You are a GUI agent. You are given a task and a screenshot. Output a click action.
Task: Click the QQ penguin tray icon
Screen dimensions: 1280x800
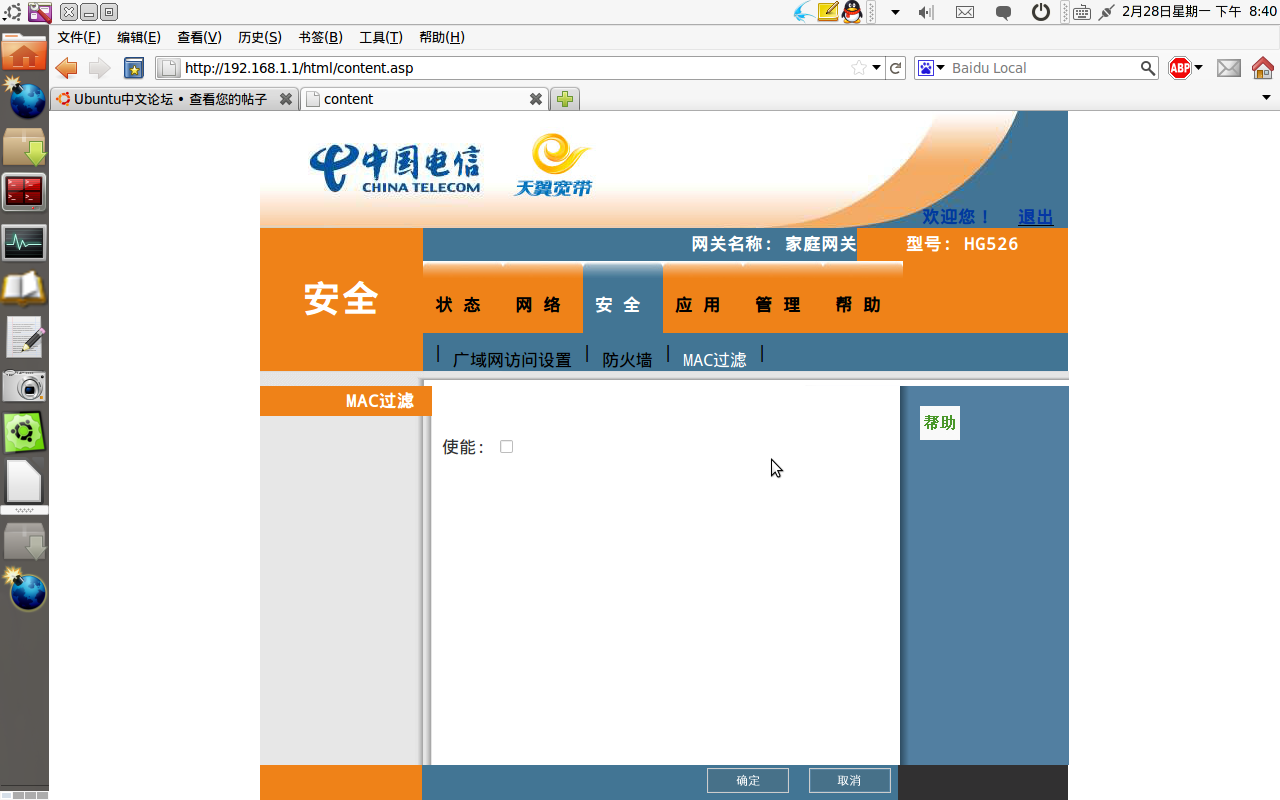(x=852, y=12)
